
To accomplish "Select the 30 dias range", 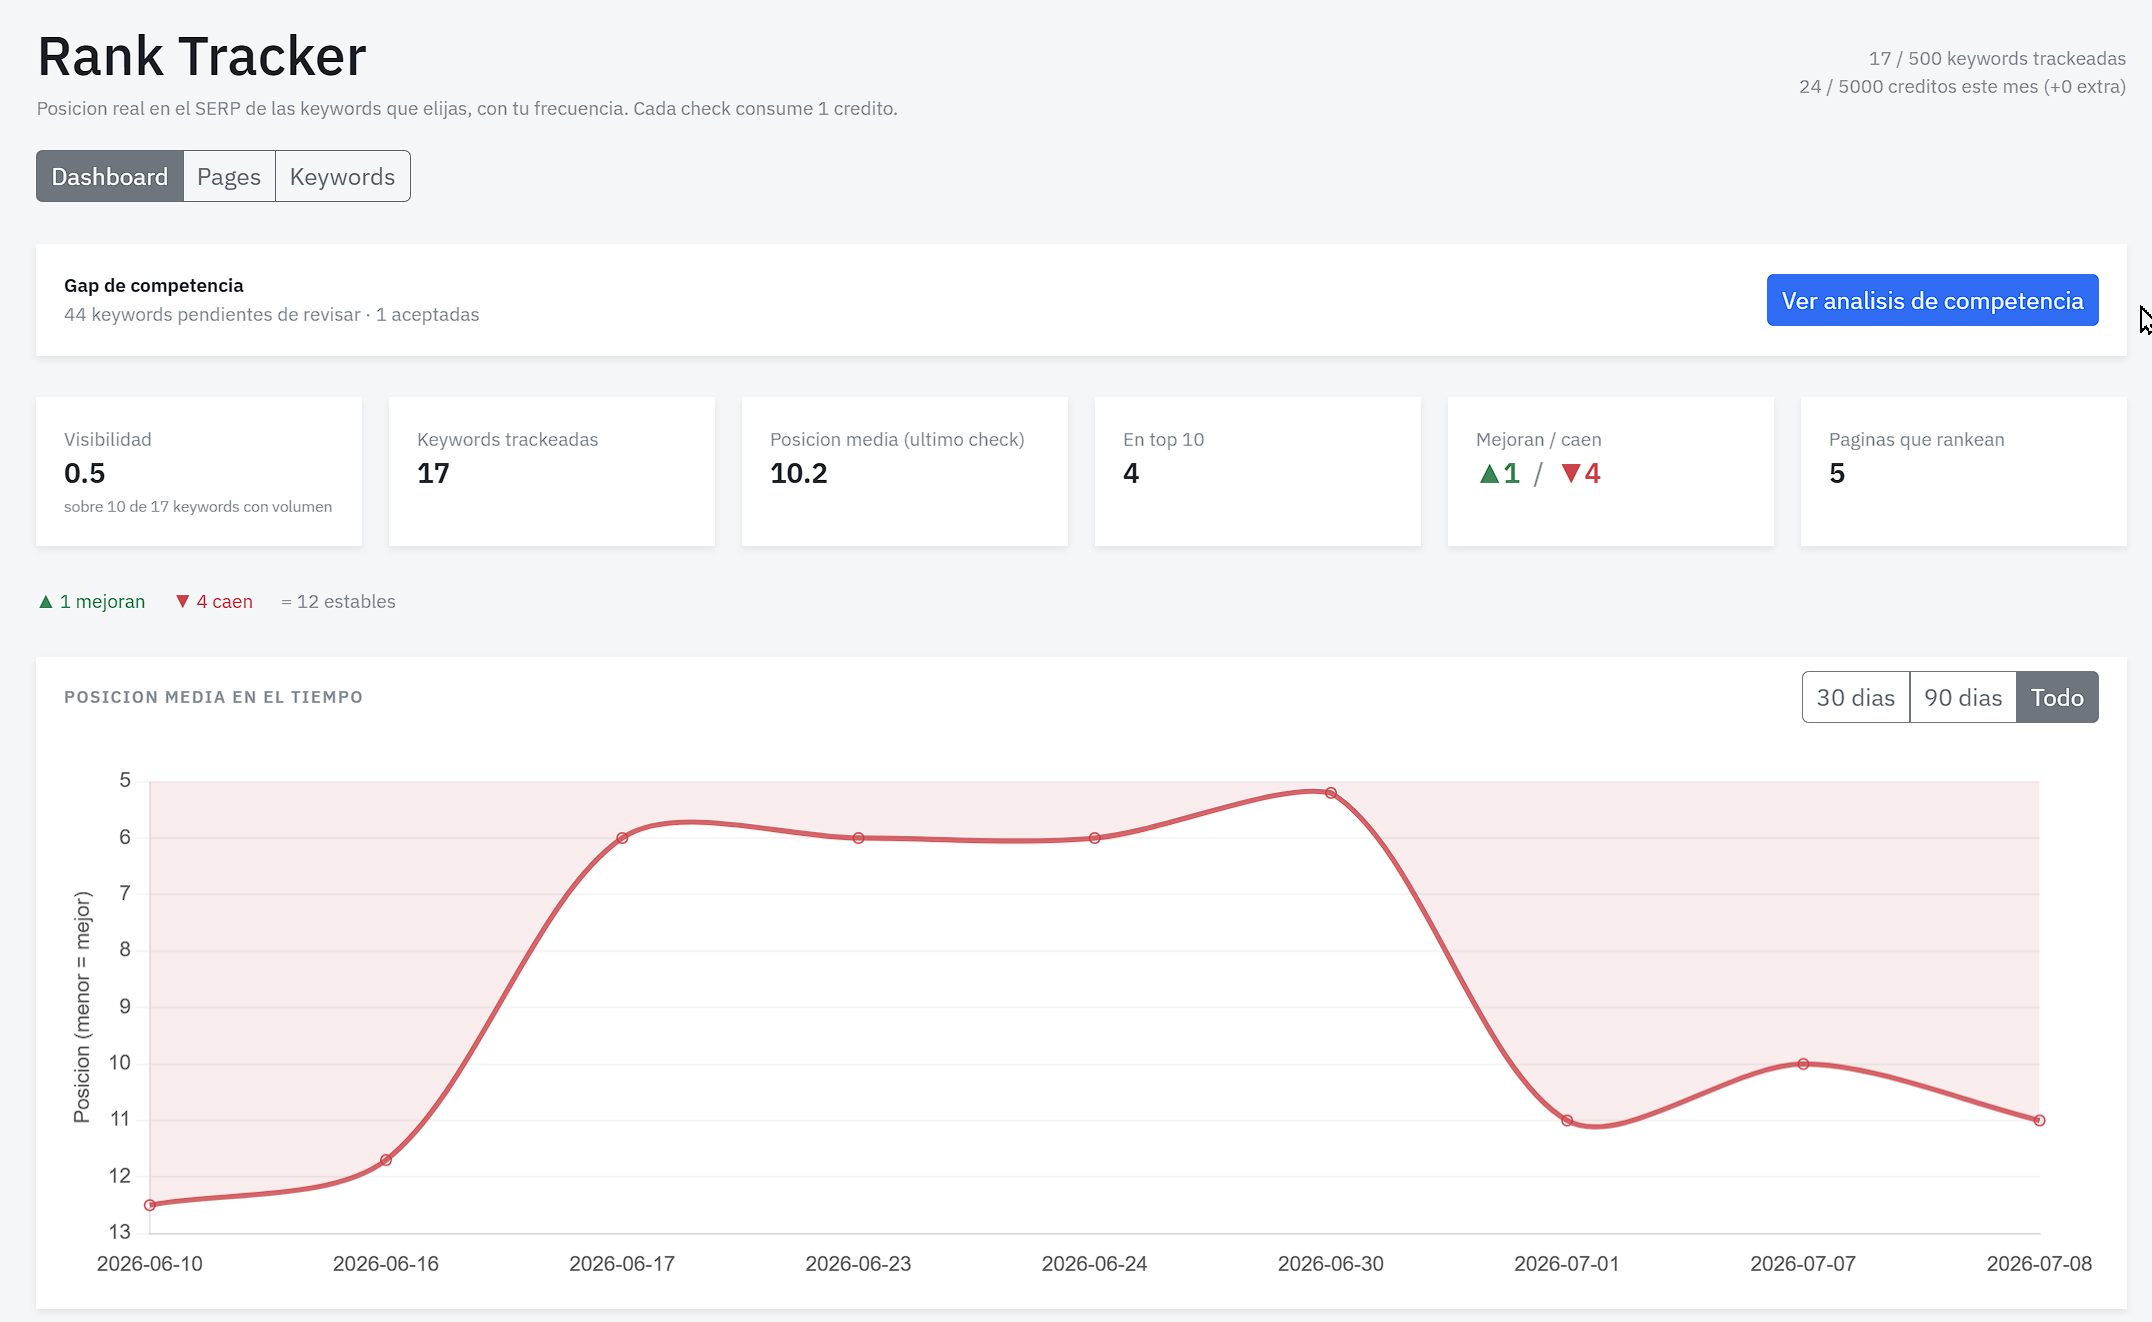I will click(1856, 697).
